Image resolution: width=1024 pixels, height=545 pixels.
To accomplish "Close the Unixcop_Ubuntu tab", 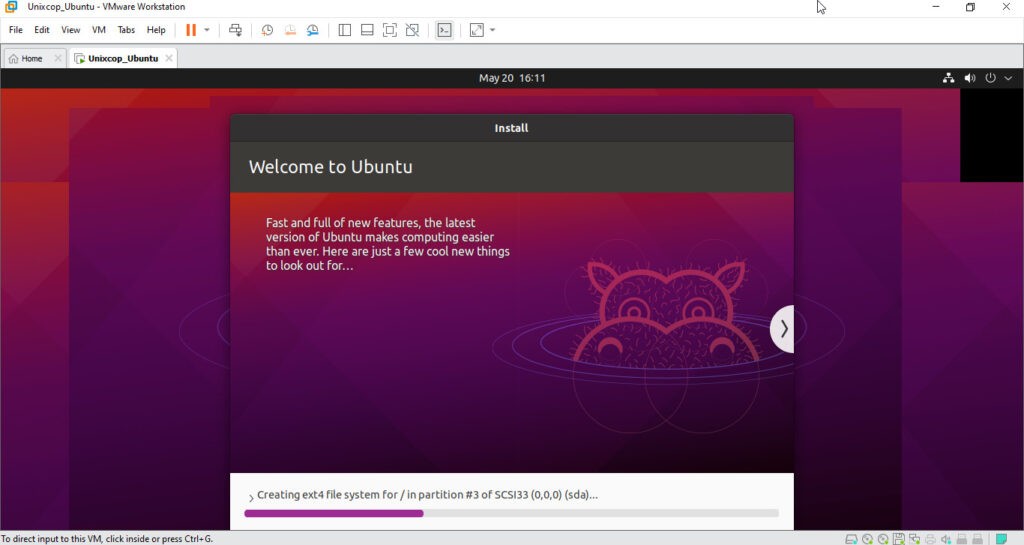I will point(168,59).
